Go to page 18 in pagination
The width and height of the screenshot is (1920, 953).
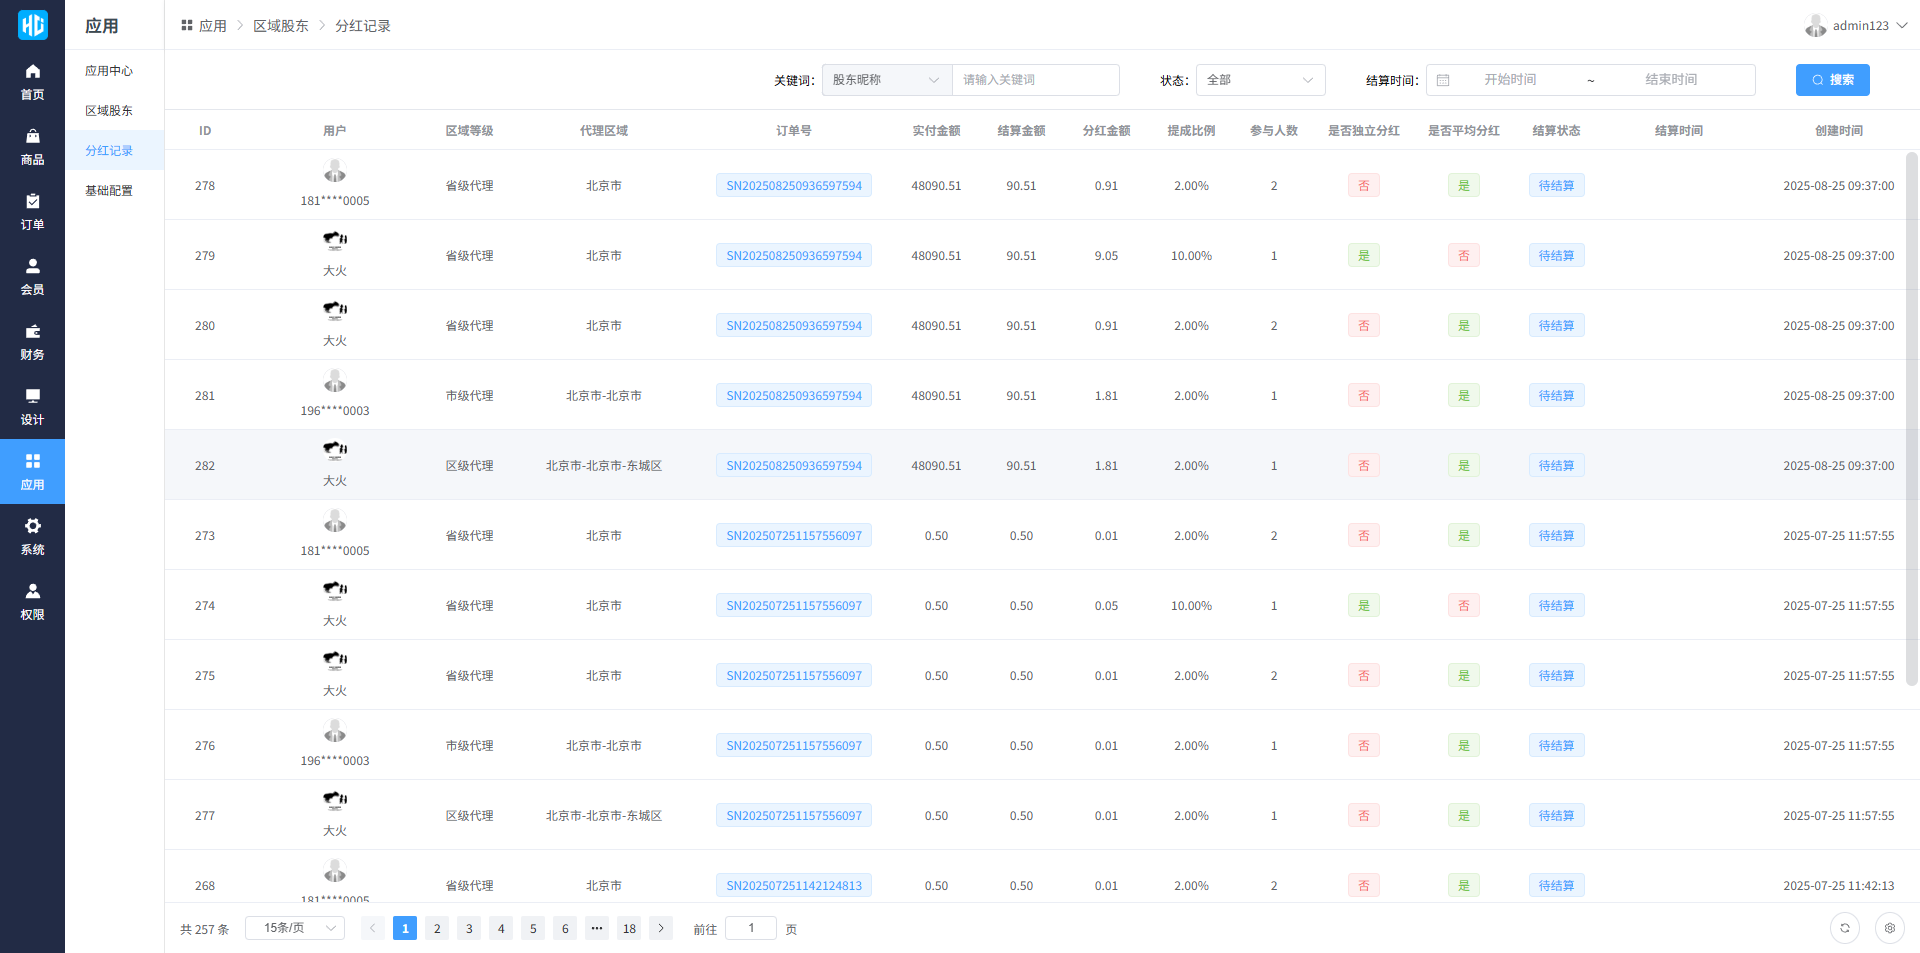(629, 928)
